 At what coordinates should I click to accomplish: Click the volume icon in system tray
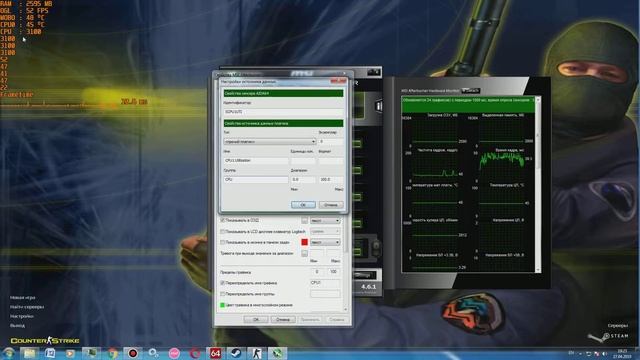(x=604, y=353)
